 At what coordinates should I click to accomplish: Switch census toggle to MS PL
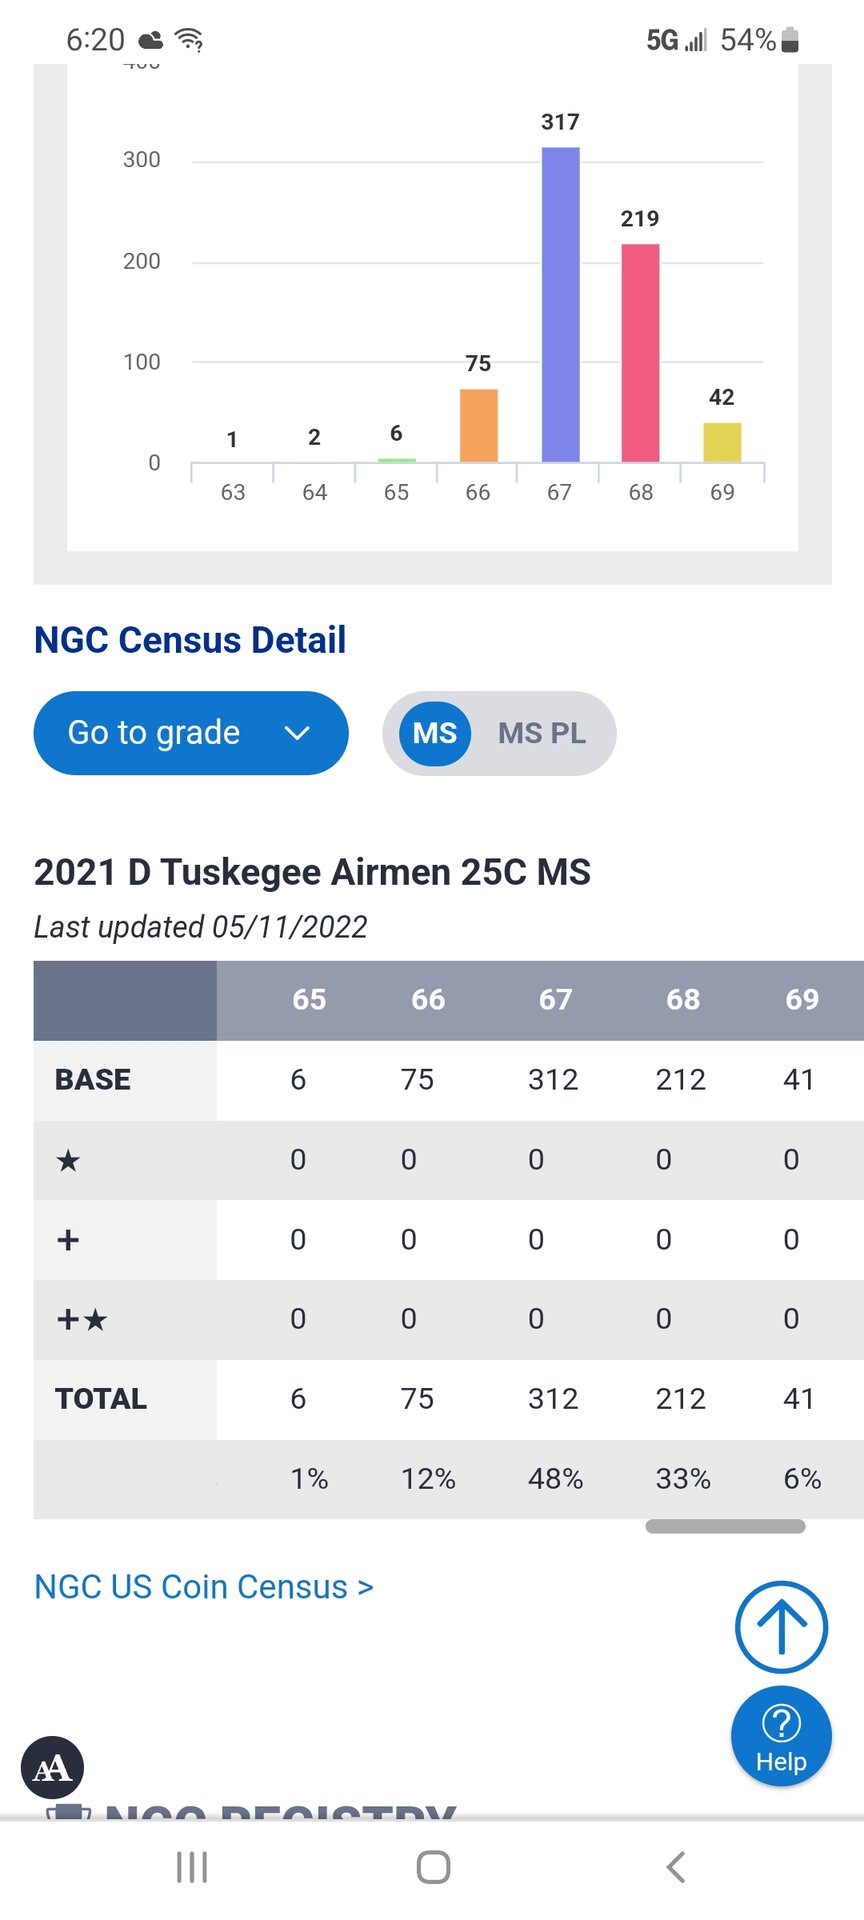pos(542,733)
